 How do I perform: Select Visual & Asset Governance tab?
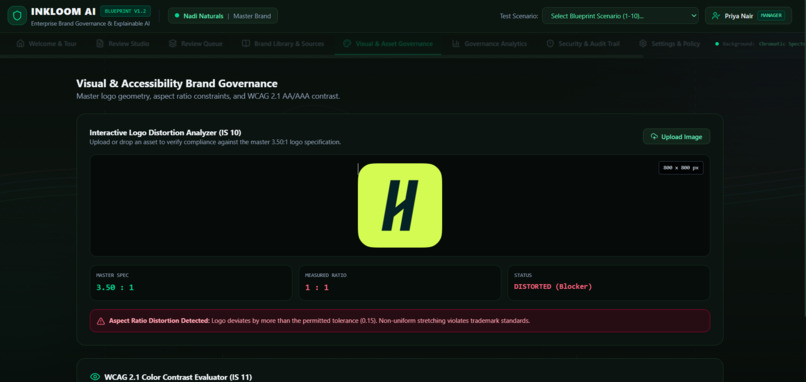[388, 44]
